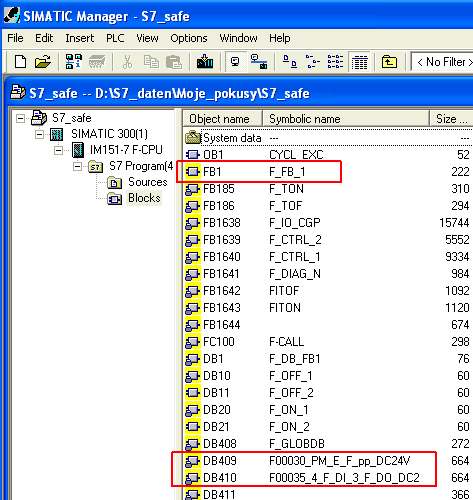Select the Sources folder in tree
The width and height of the screenshot is (473, 500).
pyautogui.click(x=138, y=182)
